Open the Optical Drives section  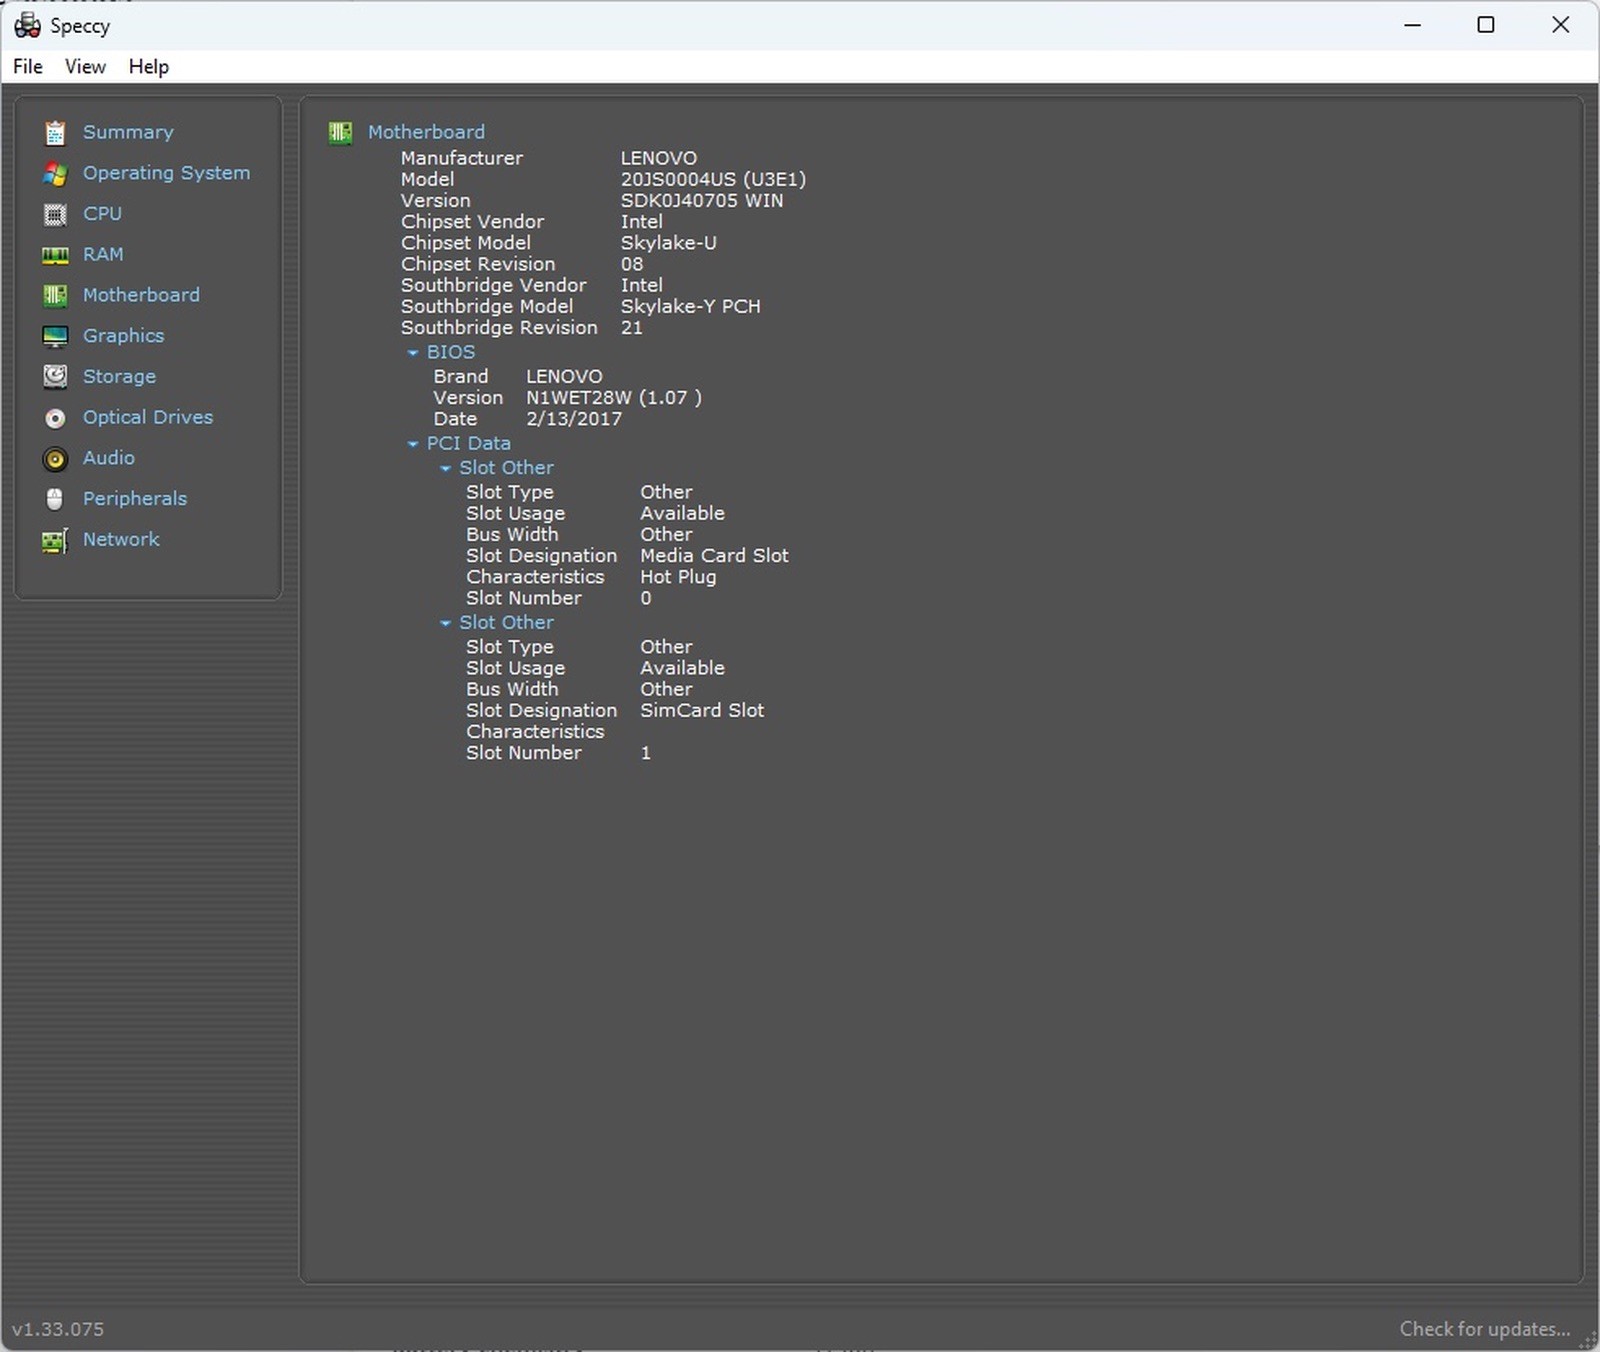pyautogui.click(x=148, y=417)
